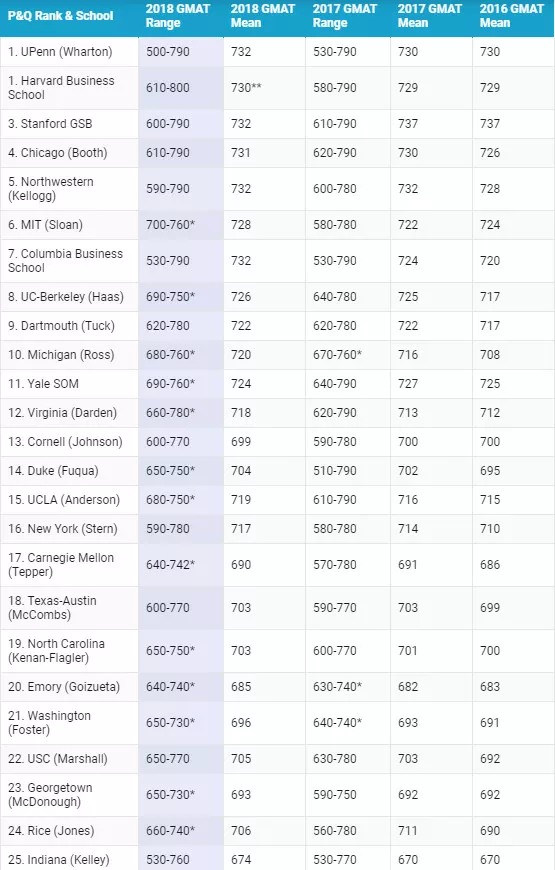Click the P&Q Rank & School column header
The image size is (555, 870).
coord(60,16)
